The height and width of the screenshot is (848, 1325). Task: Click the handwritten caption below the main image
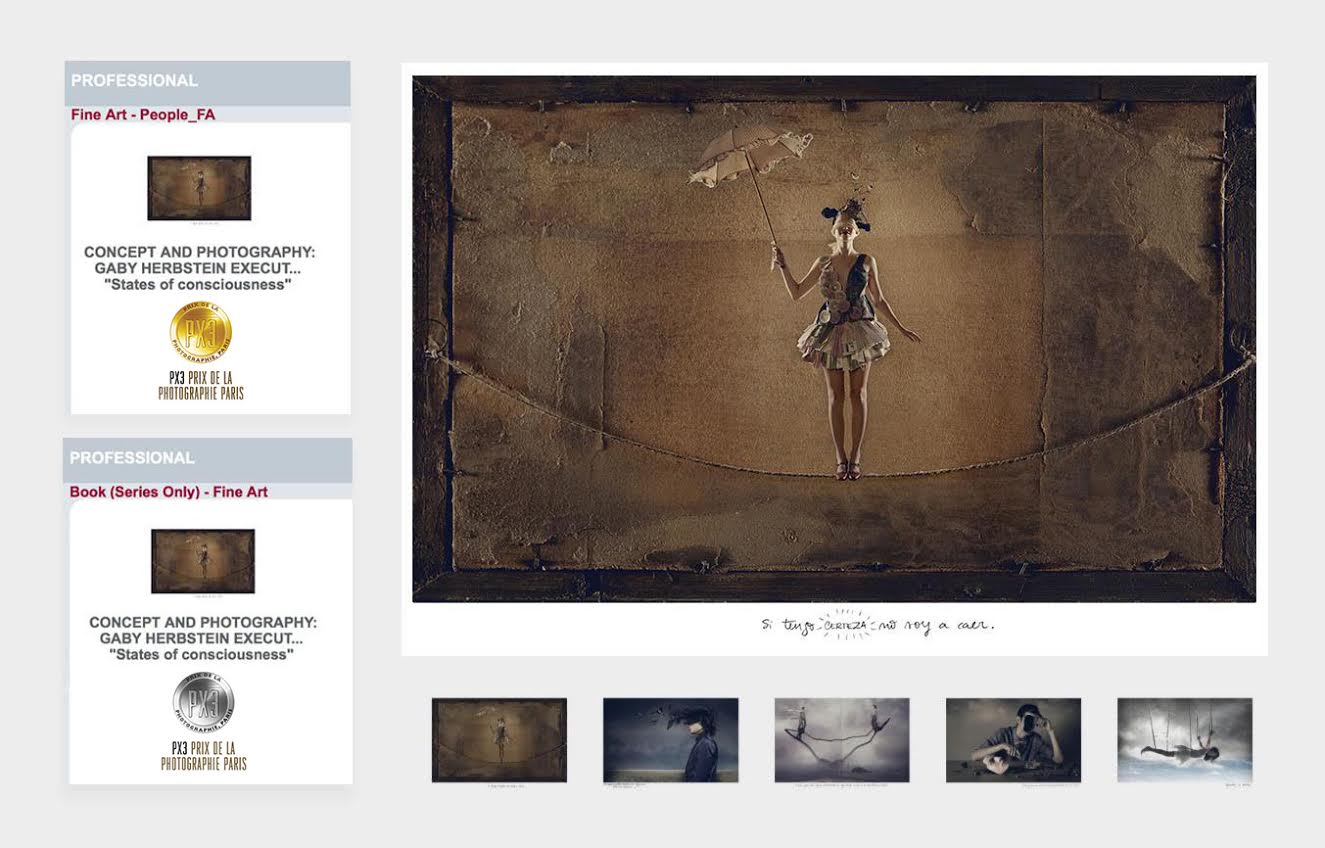tap(877, 626)
